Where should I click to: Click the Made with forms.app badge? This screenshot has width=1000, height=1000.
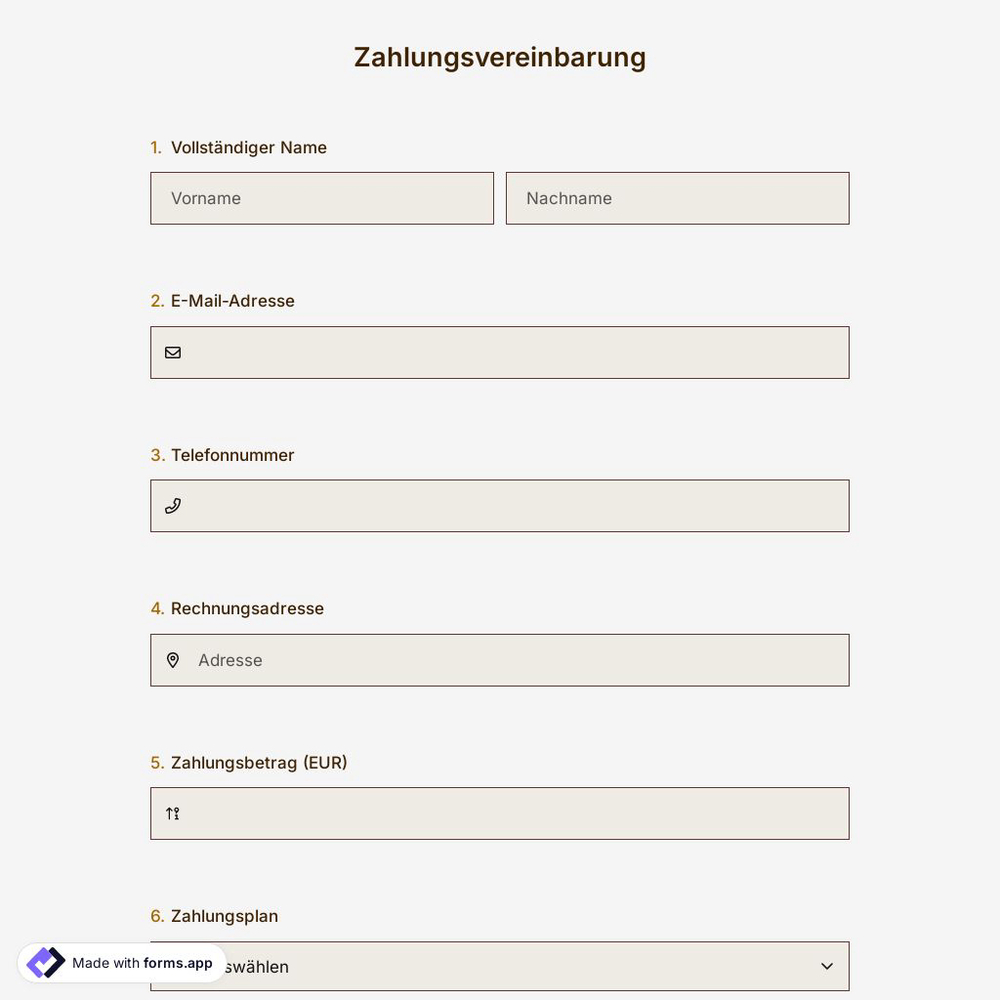(122, 962)
